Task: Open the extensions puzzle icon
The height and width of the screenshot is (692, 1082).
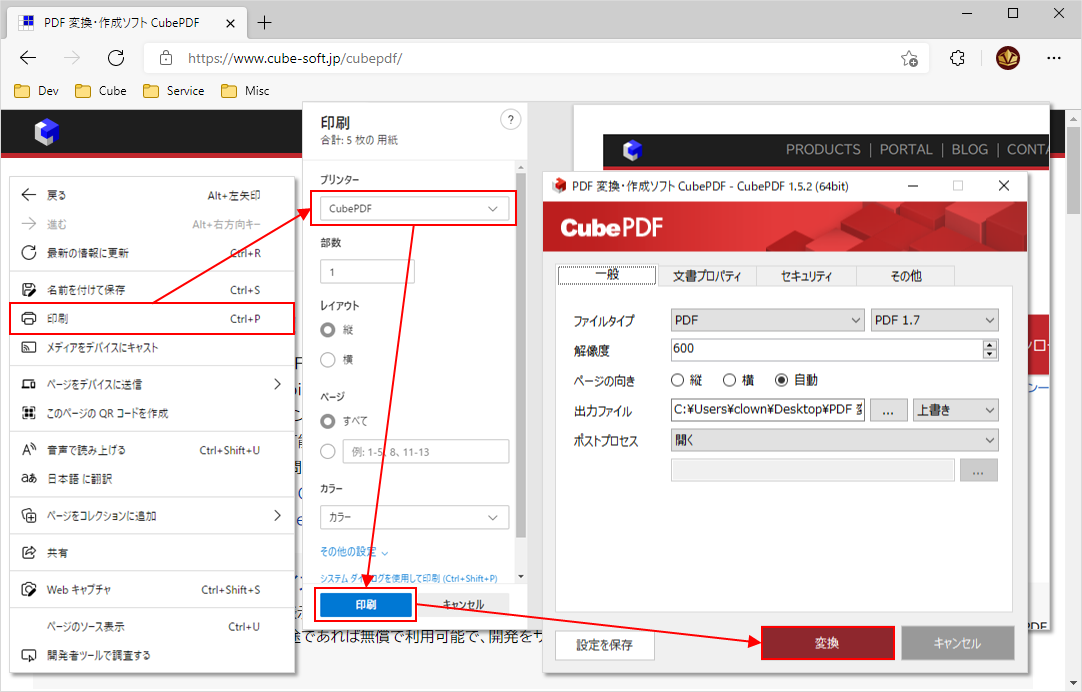Action: click(957, 58)
